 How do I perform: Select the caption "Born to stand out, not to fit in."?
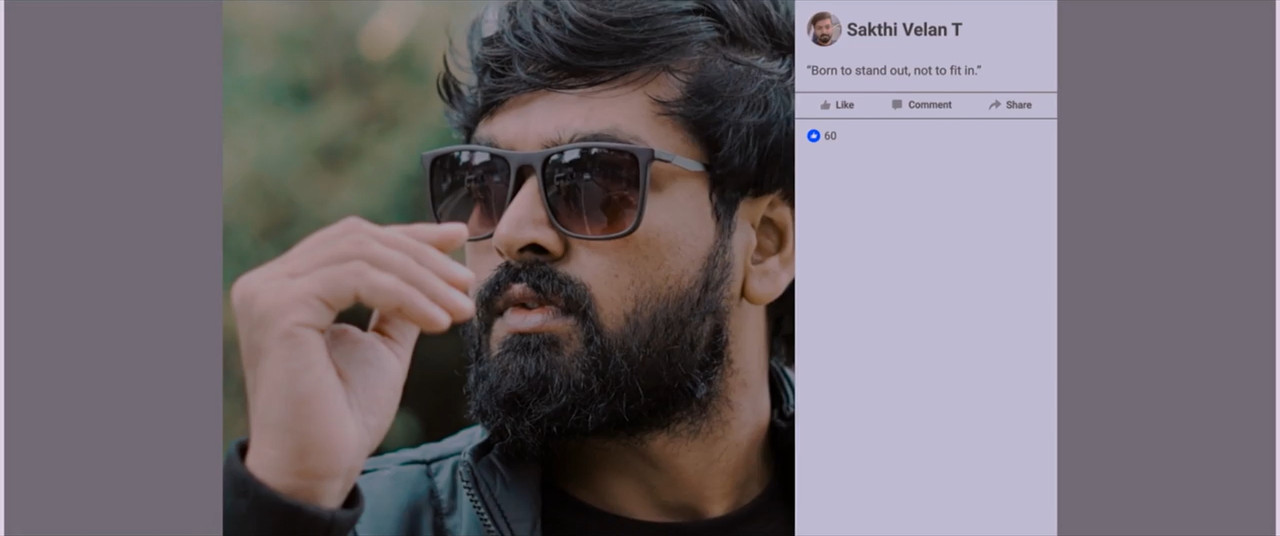pos(894,71)
